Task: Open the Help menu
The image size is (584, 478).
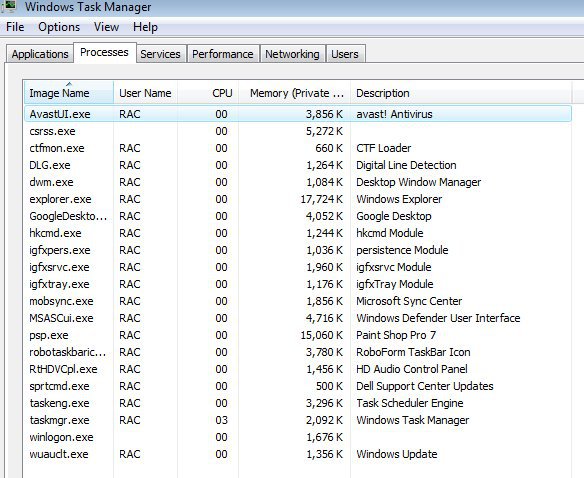Action: point(145,27)
